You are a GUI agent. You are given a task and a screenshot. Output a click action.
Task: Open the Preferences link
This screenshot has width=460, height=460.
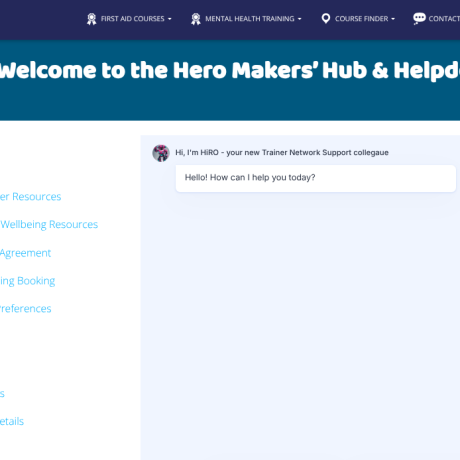(25, 309)
